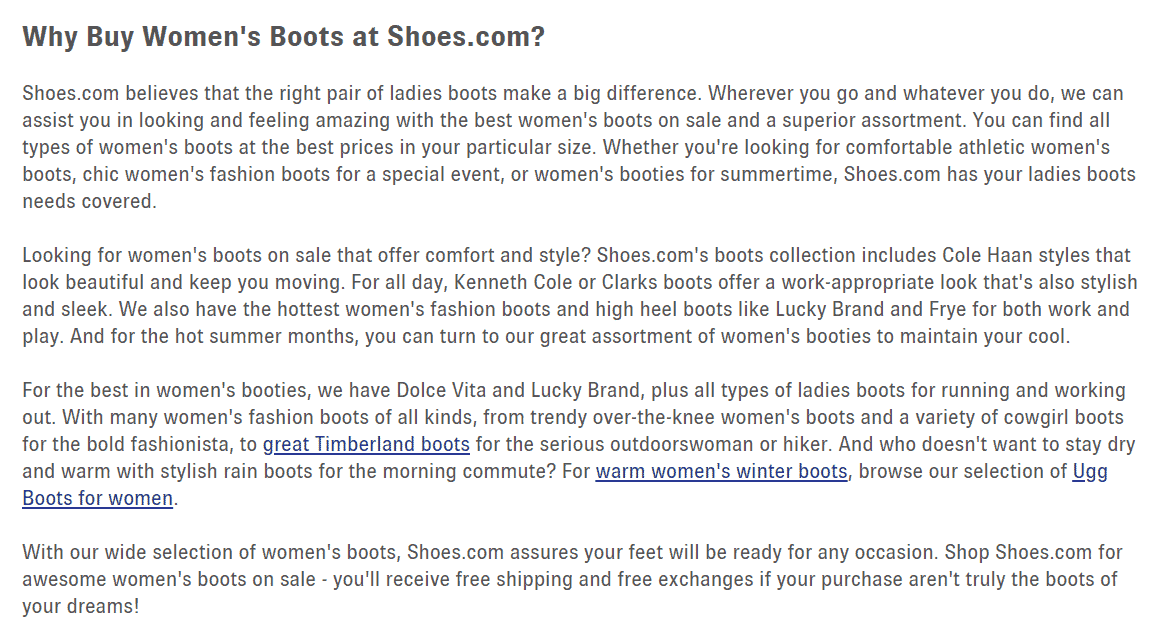Click the words your dreams! at the end

[81, 607]
